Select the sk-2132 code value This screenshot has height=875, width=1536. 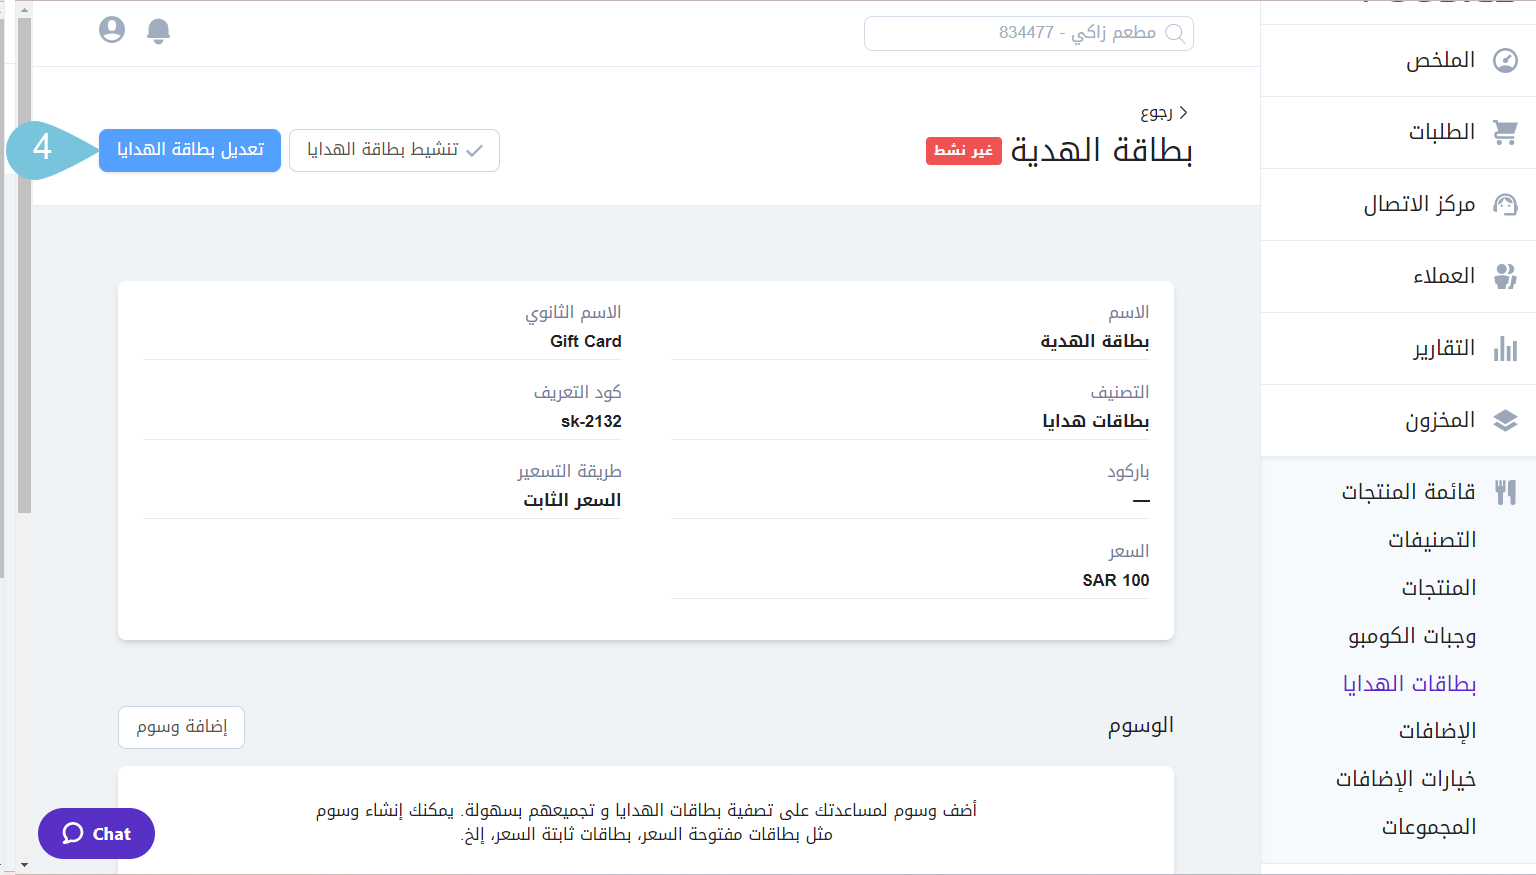coord(591,421)
